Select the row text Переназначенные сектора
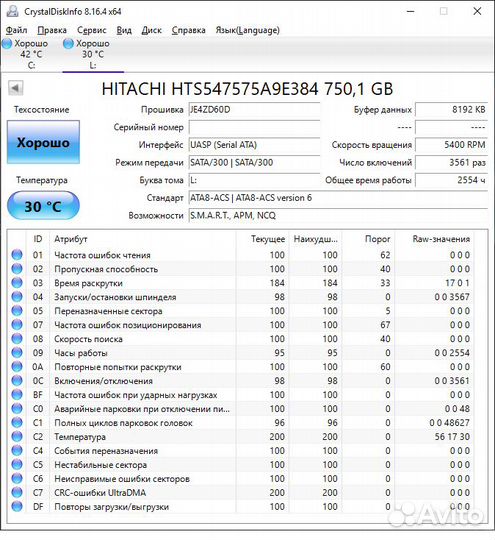 click(108, 311)
